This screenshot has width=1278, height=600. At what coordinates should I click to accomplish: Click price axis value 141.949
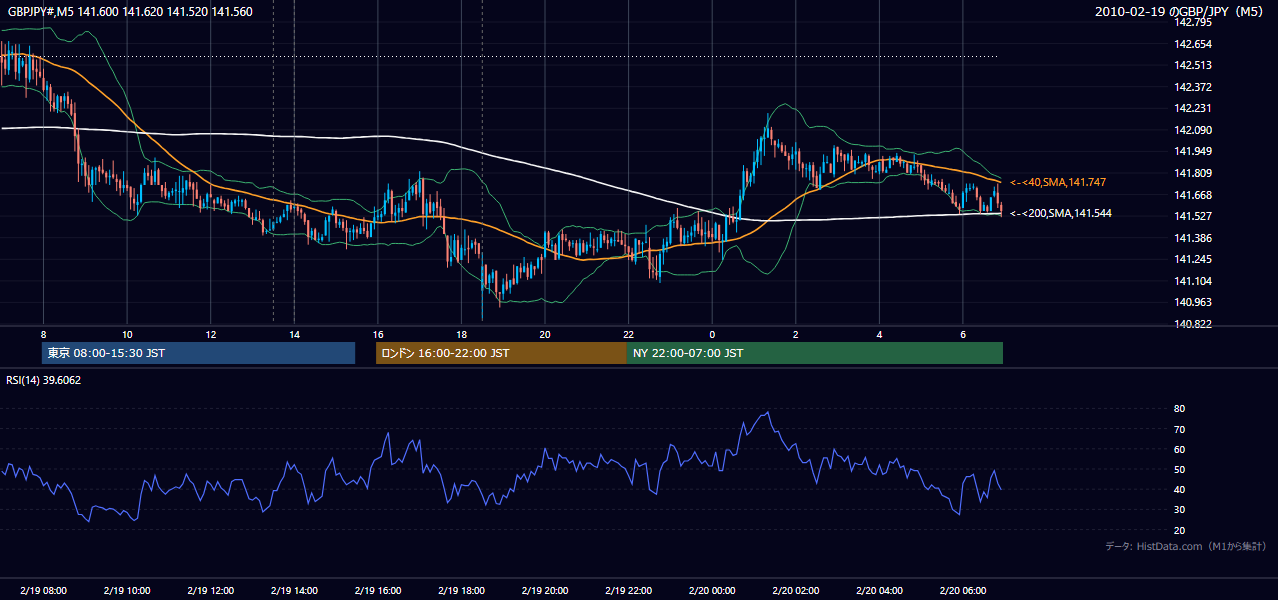(x=1192, y=151)
